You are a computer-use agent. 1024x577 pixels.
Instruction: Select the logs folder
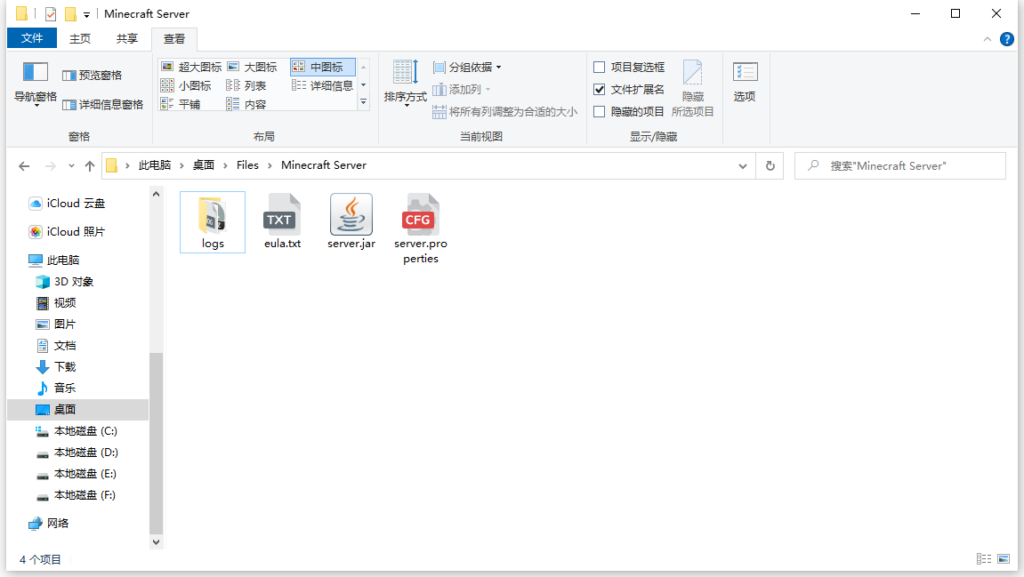[212, 222]
